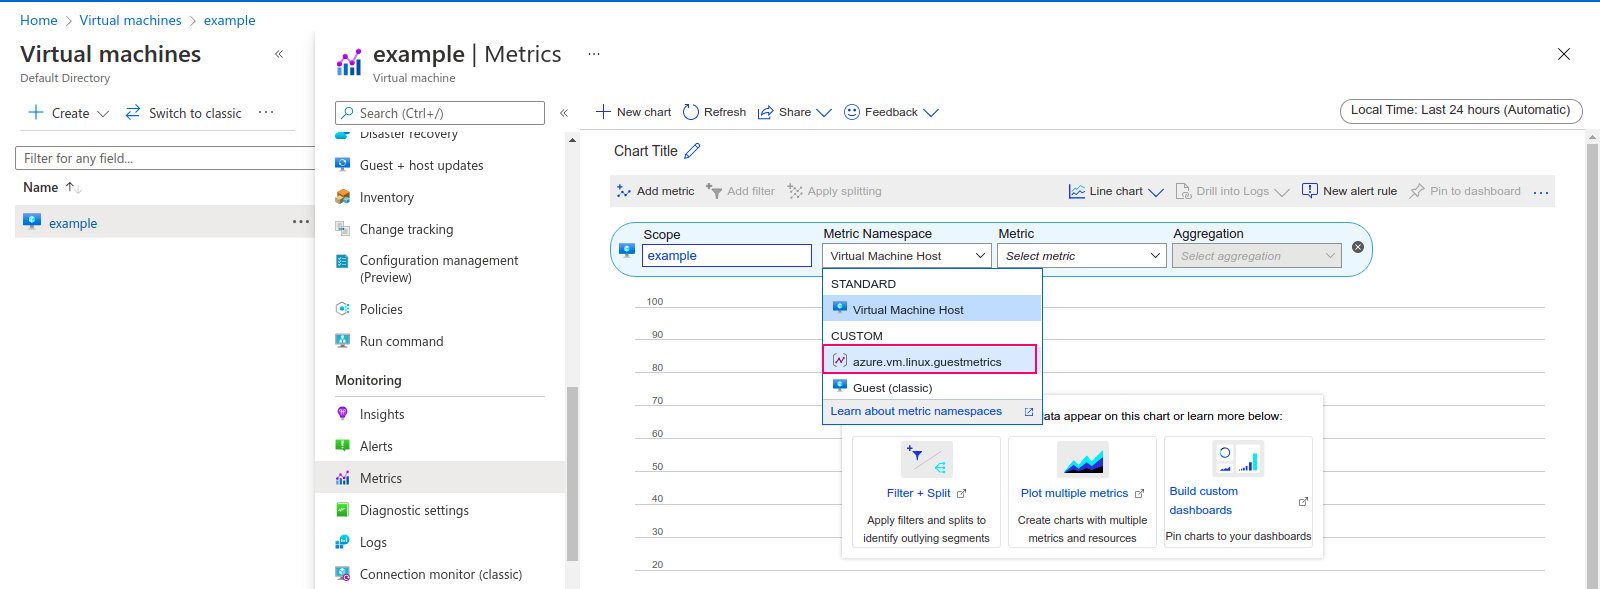Screen dimensions: 1600x589
Task: Click the Add metric button
Action: pyautogui.click(x=655, y=191)
